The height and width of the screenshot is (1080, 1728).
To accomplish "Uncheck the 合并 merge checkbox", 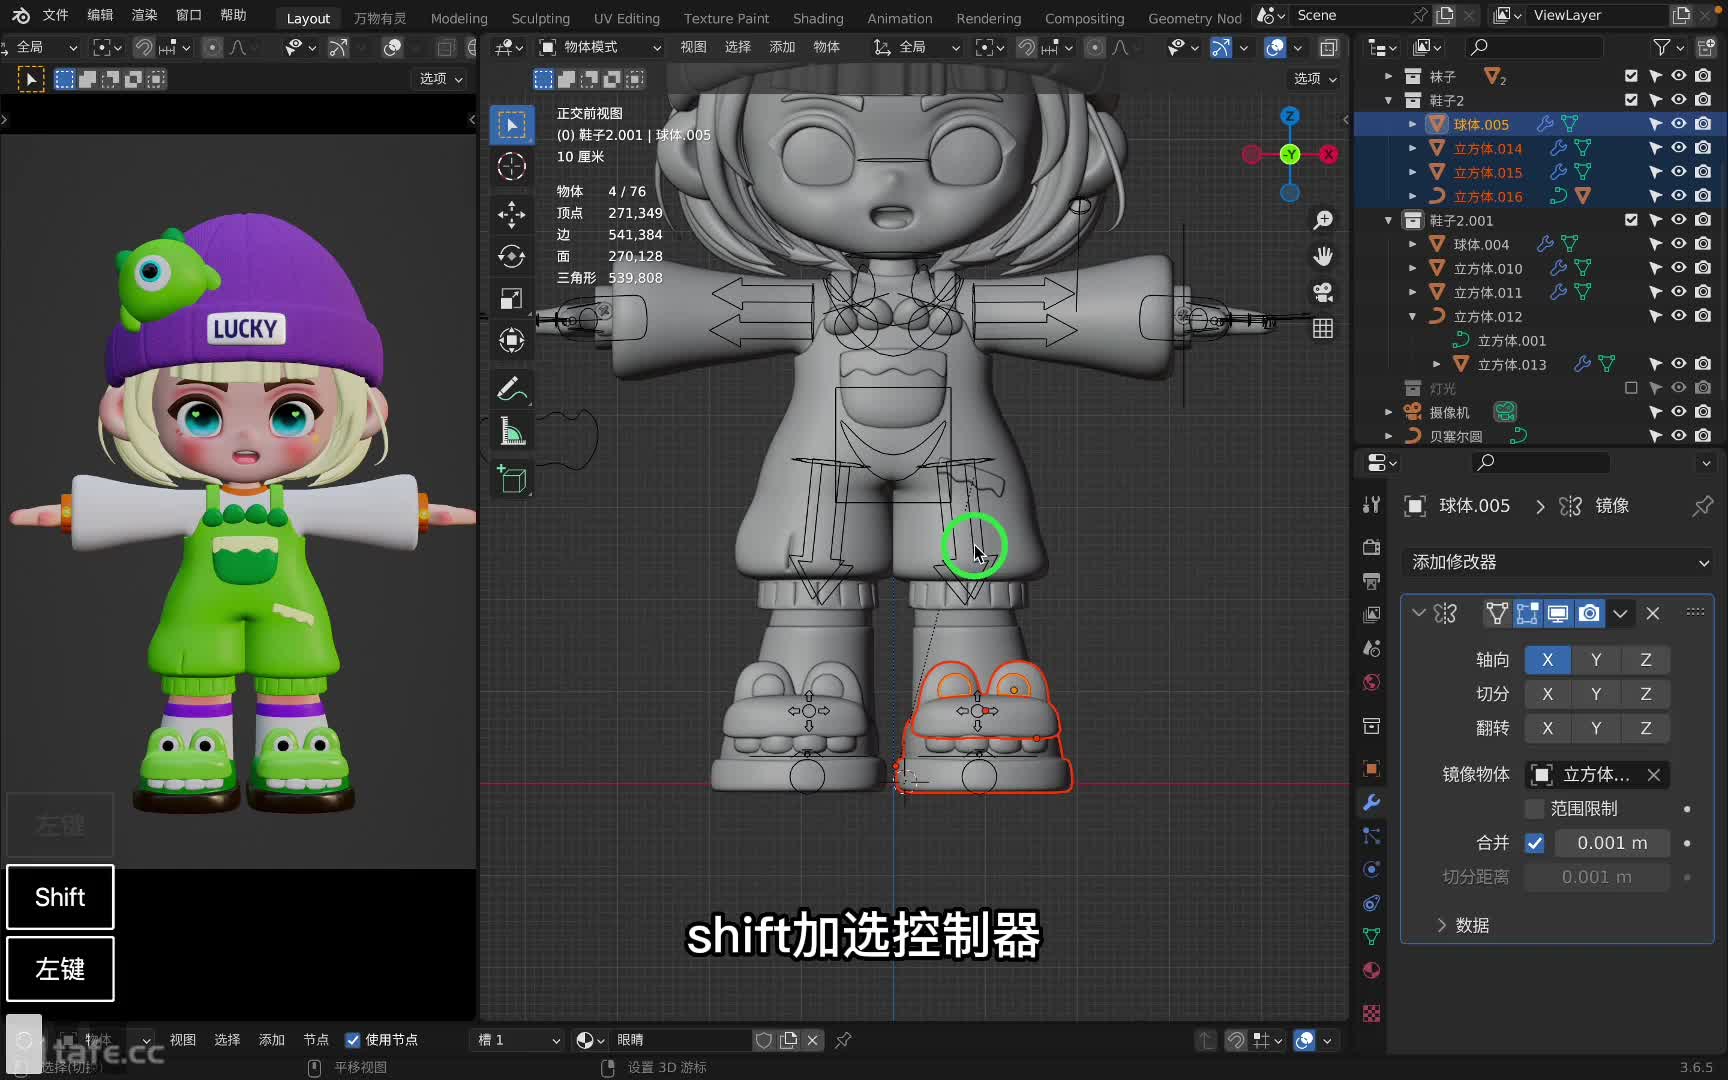I will point(1534,843).
